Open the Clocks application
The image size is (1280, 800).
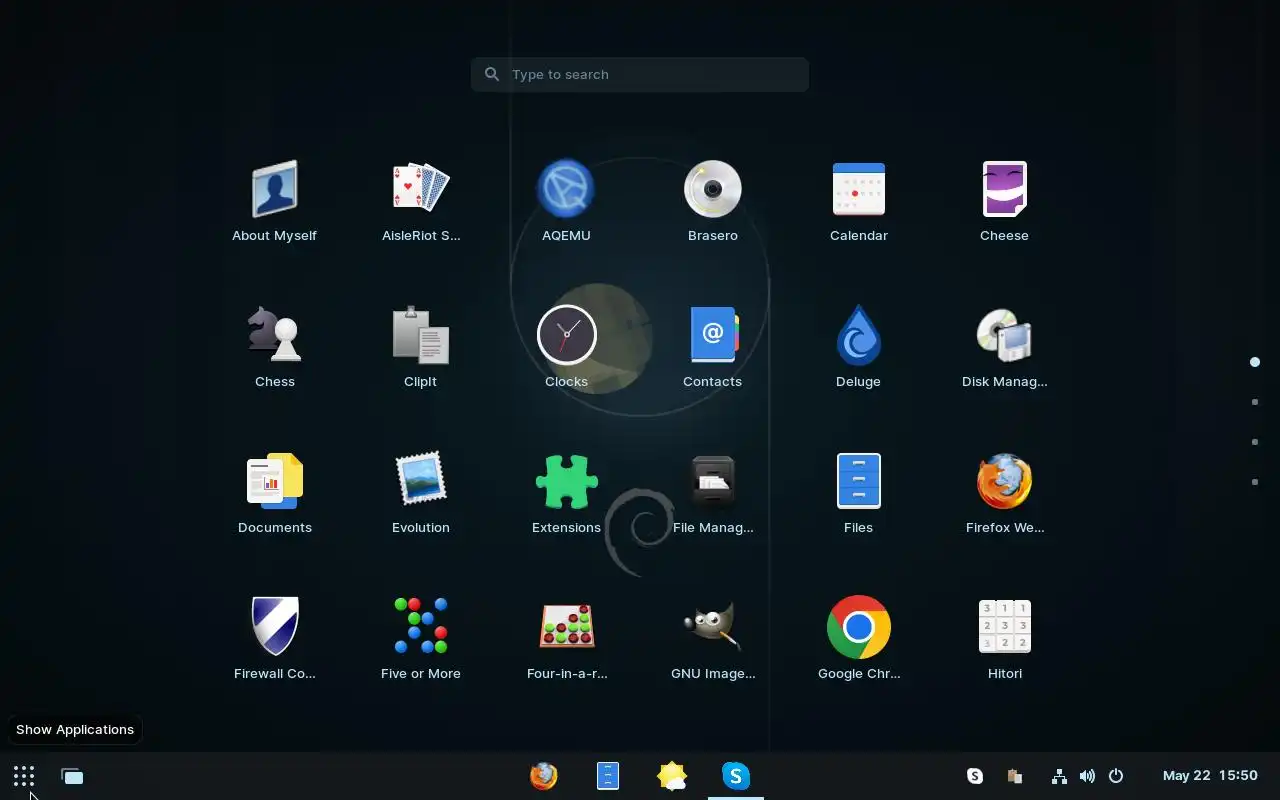[566, 347]
